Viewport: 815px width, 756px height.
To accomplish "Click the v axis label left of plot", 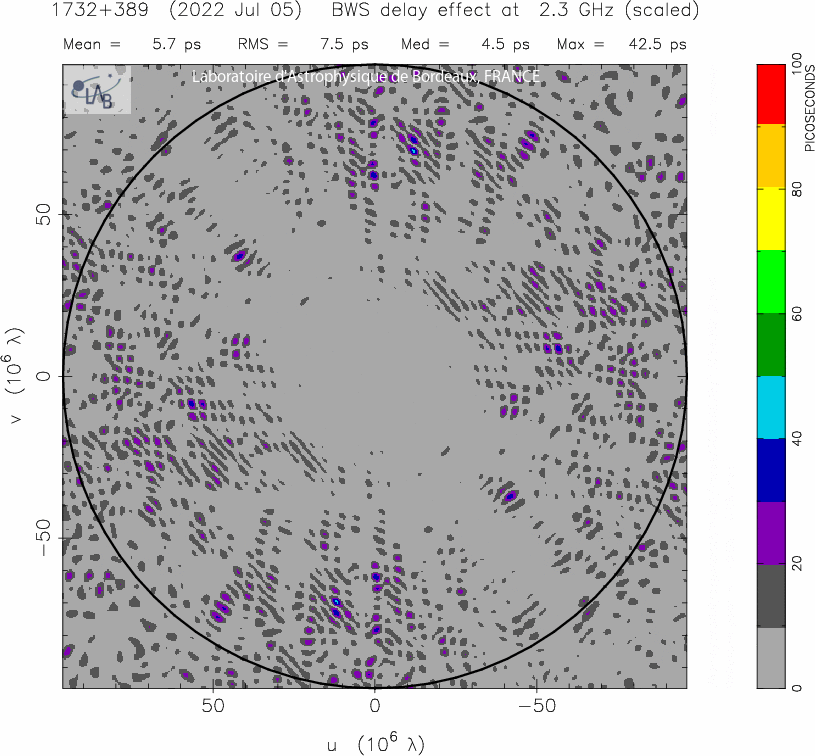I will 16,376.
